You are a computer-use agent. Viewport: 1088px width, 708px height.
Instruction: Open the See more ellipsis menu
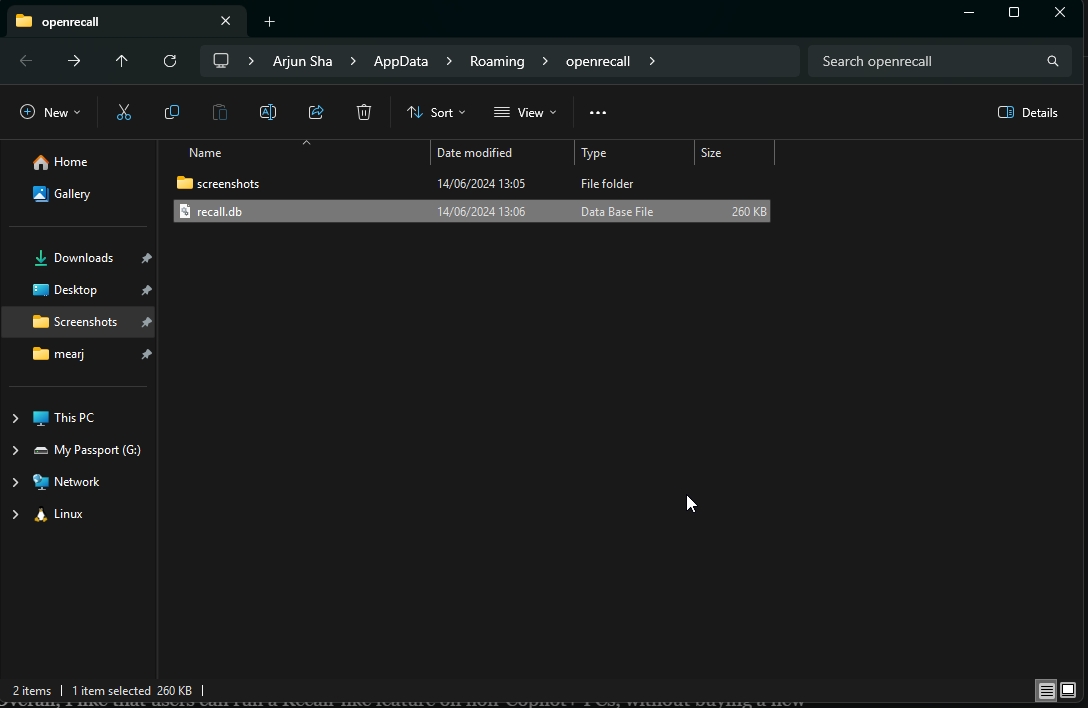click(598, 112)
